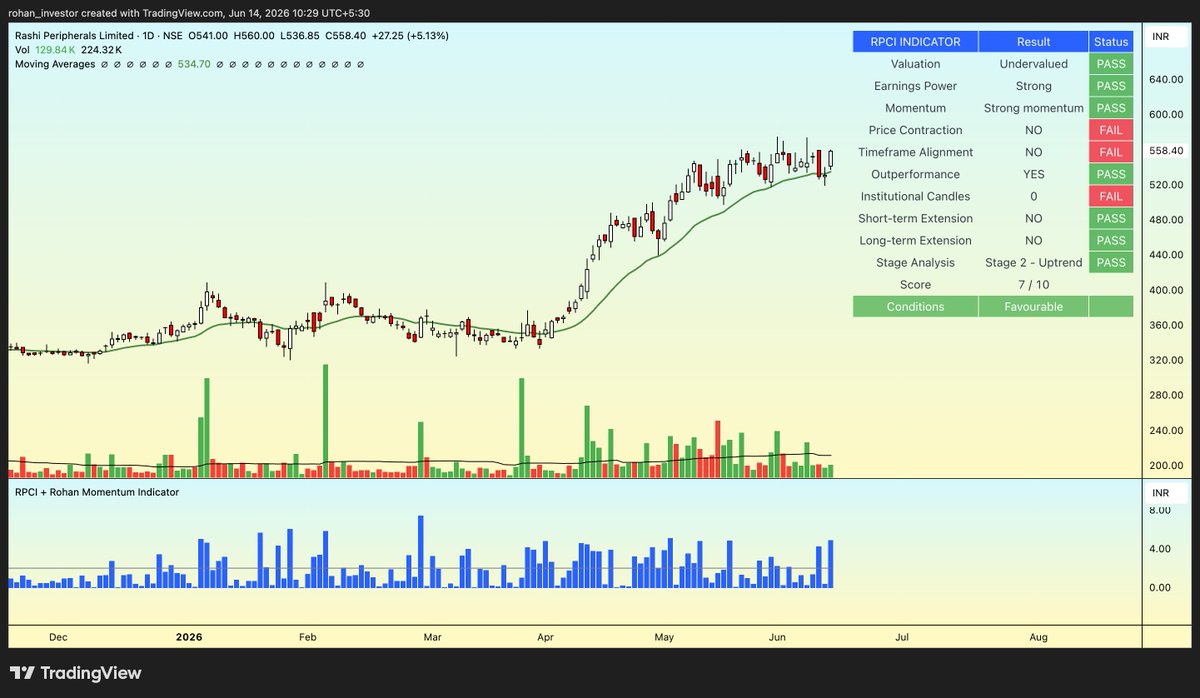Click the Score row label
Viewport: 1200px width, 698px height.
click(915, 284)
